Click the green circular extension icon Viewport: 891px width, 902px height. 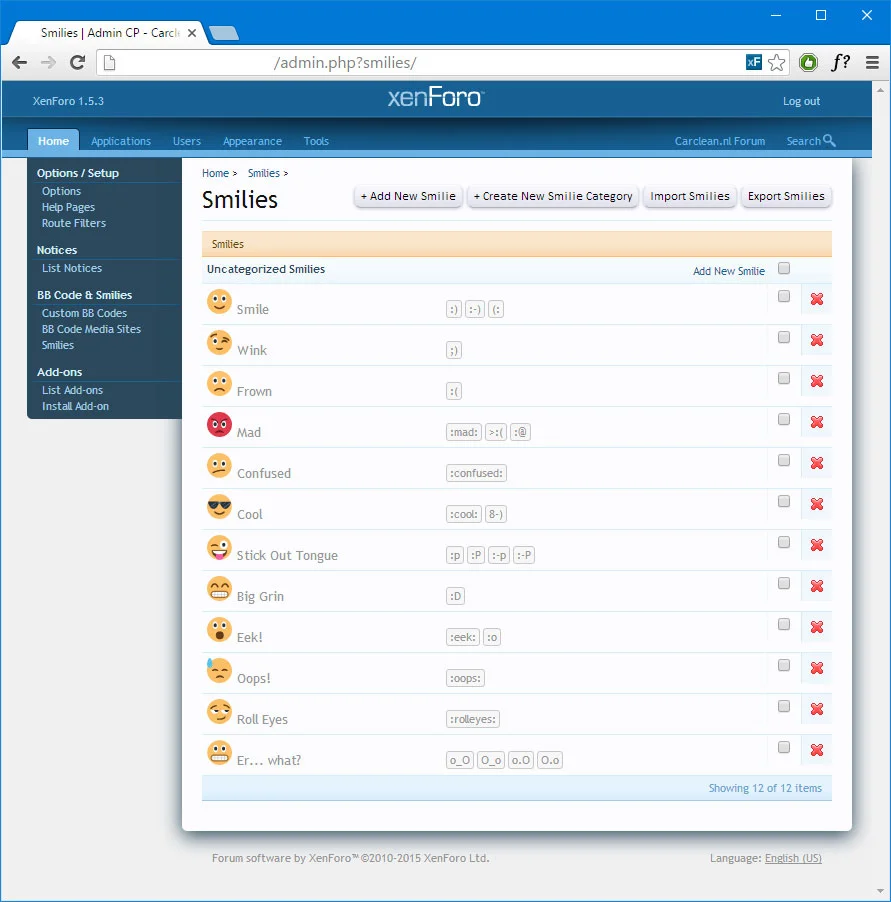[808, 62]
